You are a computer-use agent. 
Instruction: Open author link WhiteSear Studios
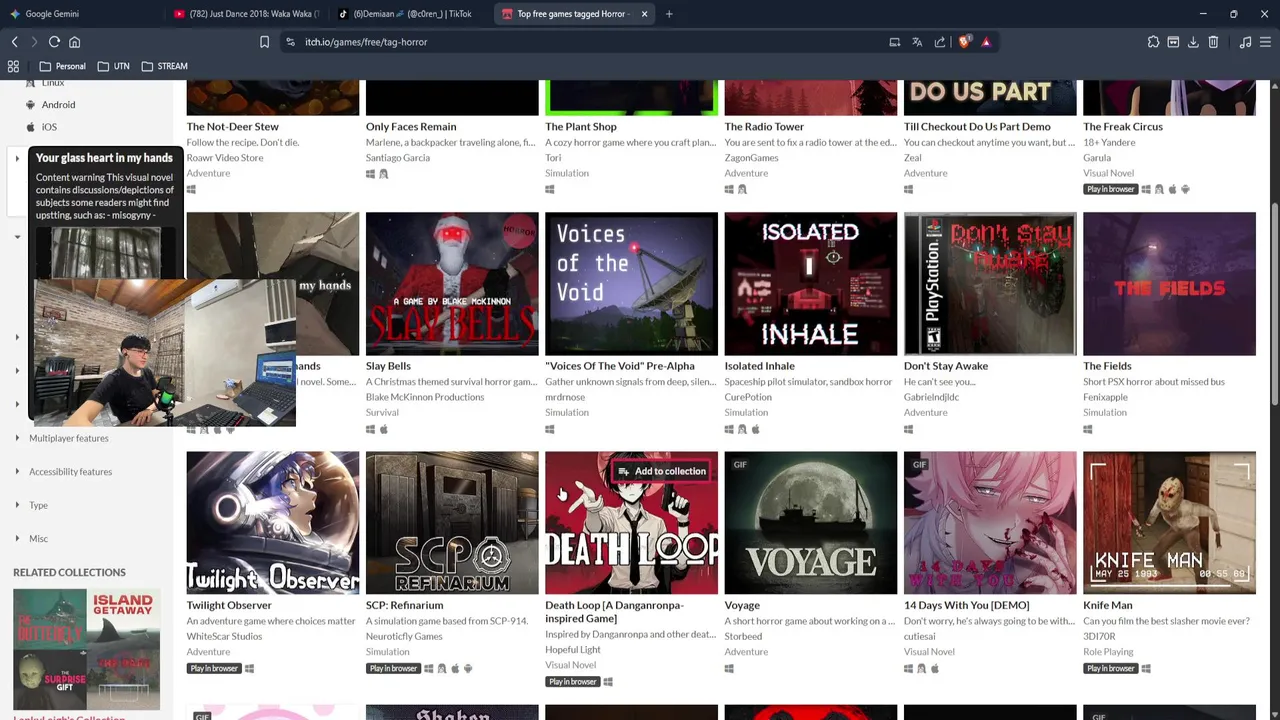point(224,636)
